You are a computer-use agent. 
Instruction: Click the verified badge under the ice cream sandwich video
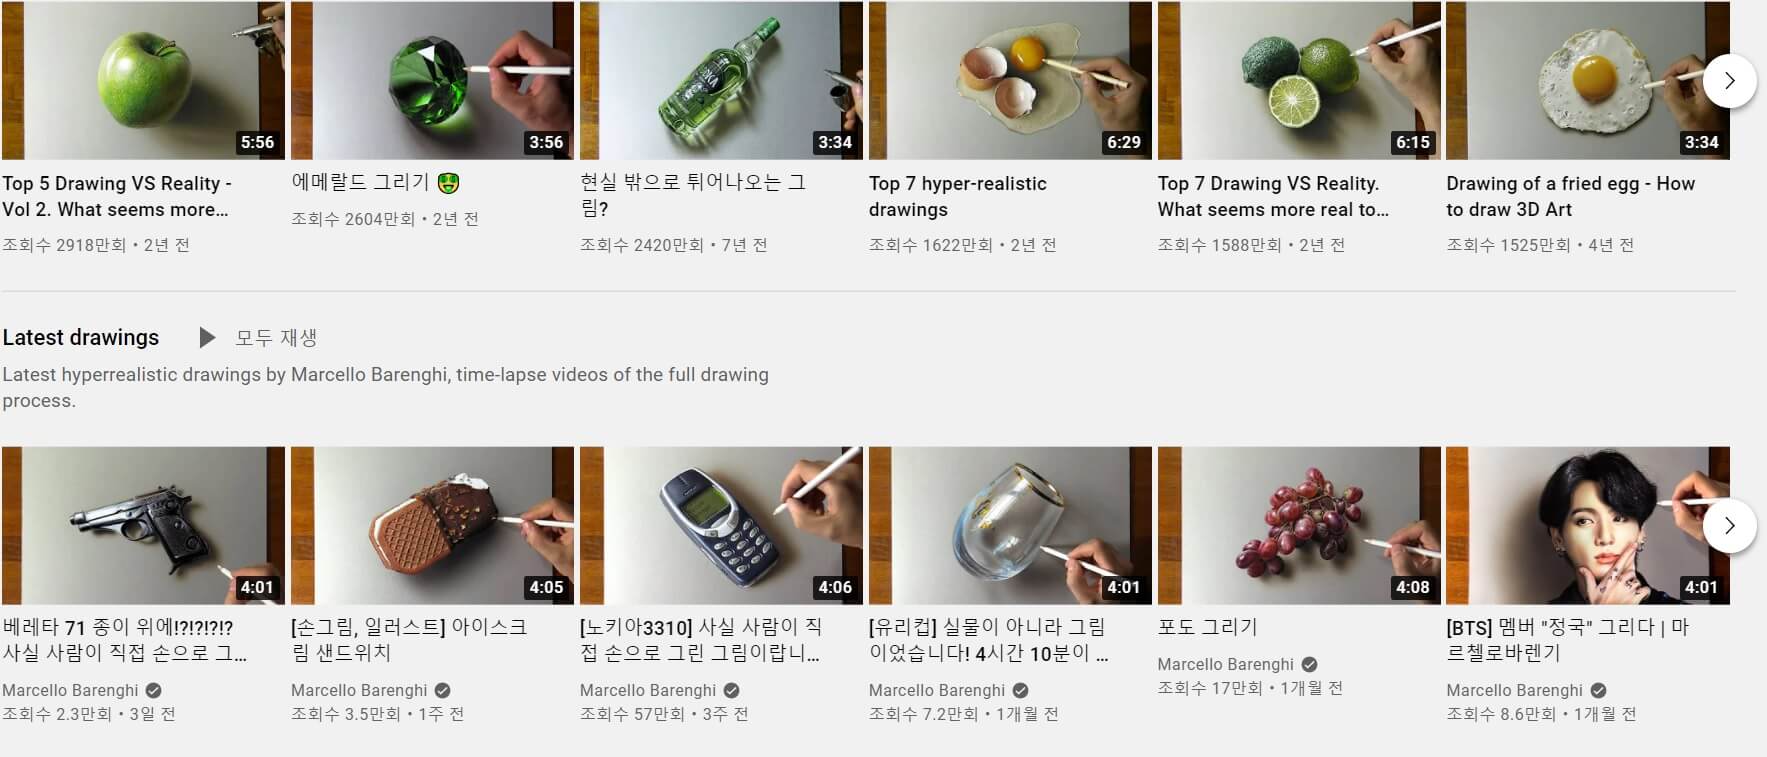pyautogui.click(x=442, y=690)
